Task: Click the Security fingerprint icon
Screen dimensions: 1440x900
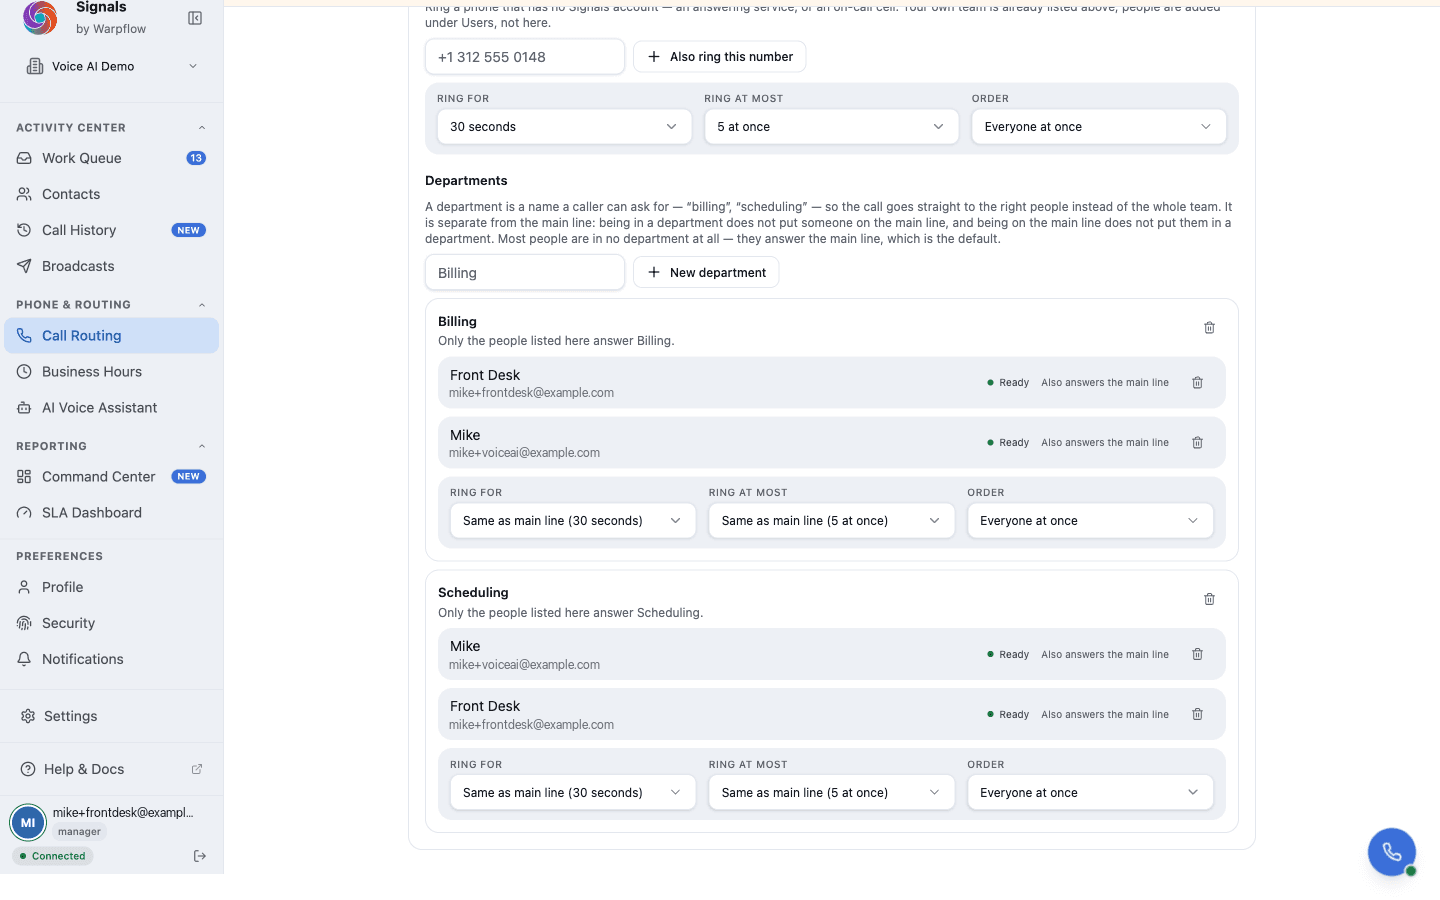Action: [x=24, y=623]
